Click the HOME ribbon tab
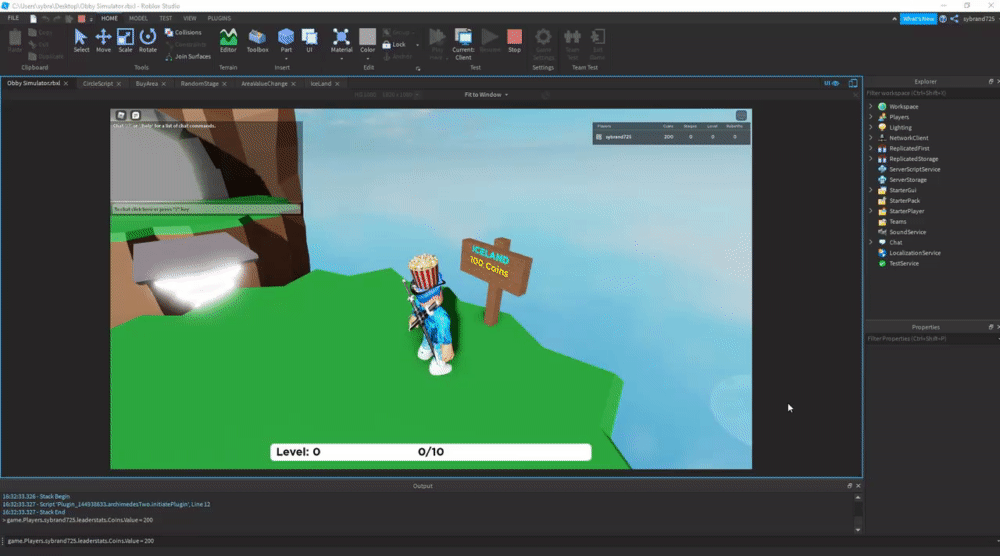 coord(109,18)
